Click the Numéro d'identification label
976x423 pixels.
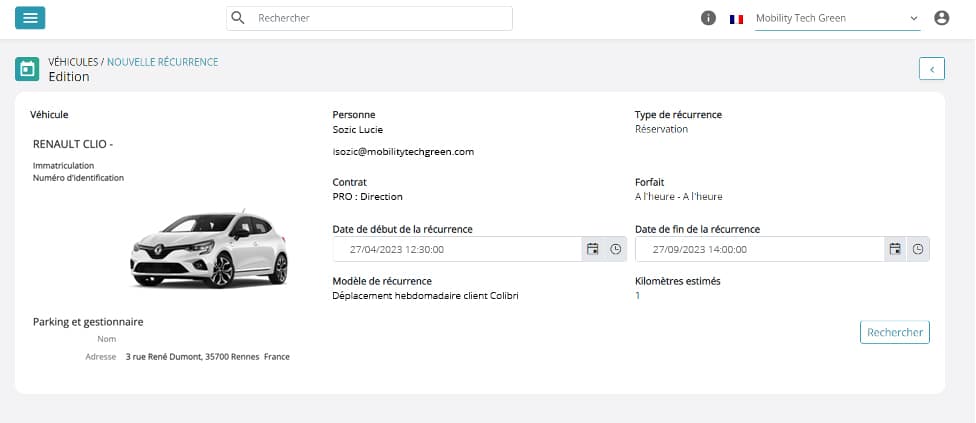tap(78, 178)
